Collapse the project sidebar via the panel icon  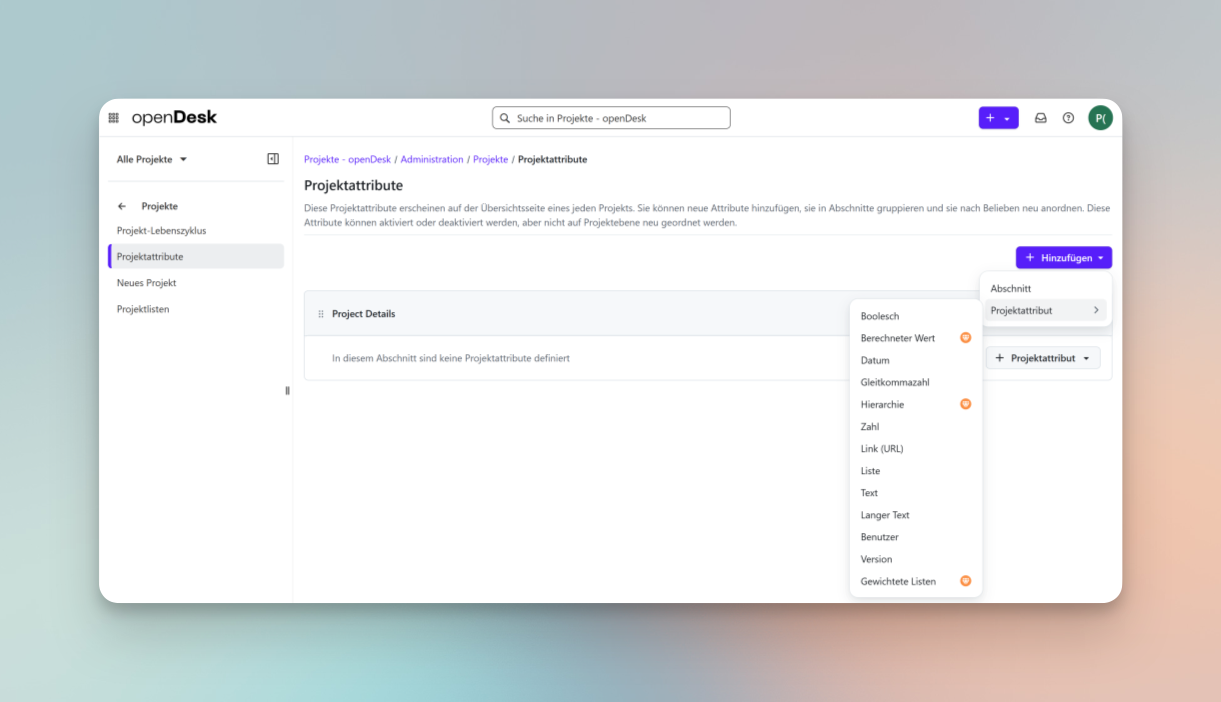point(274,159)
